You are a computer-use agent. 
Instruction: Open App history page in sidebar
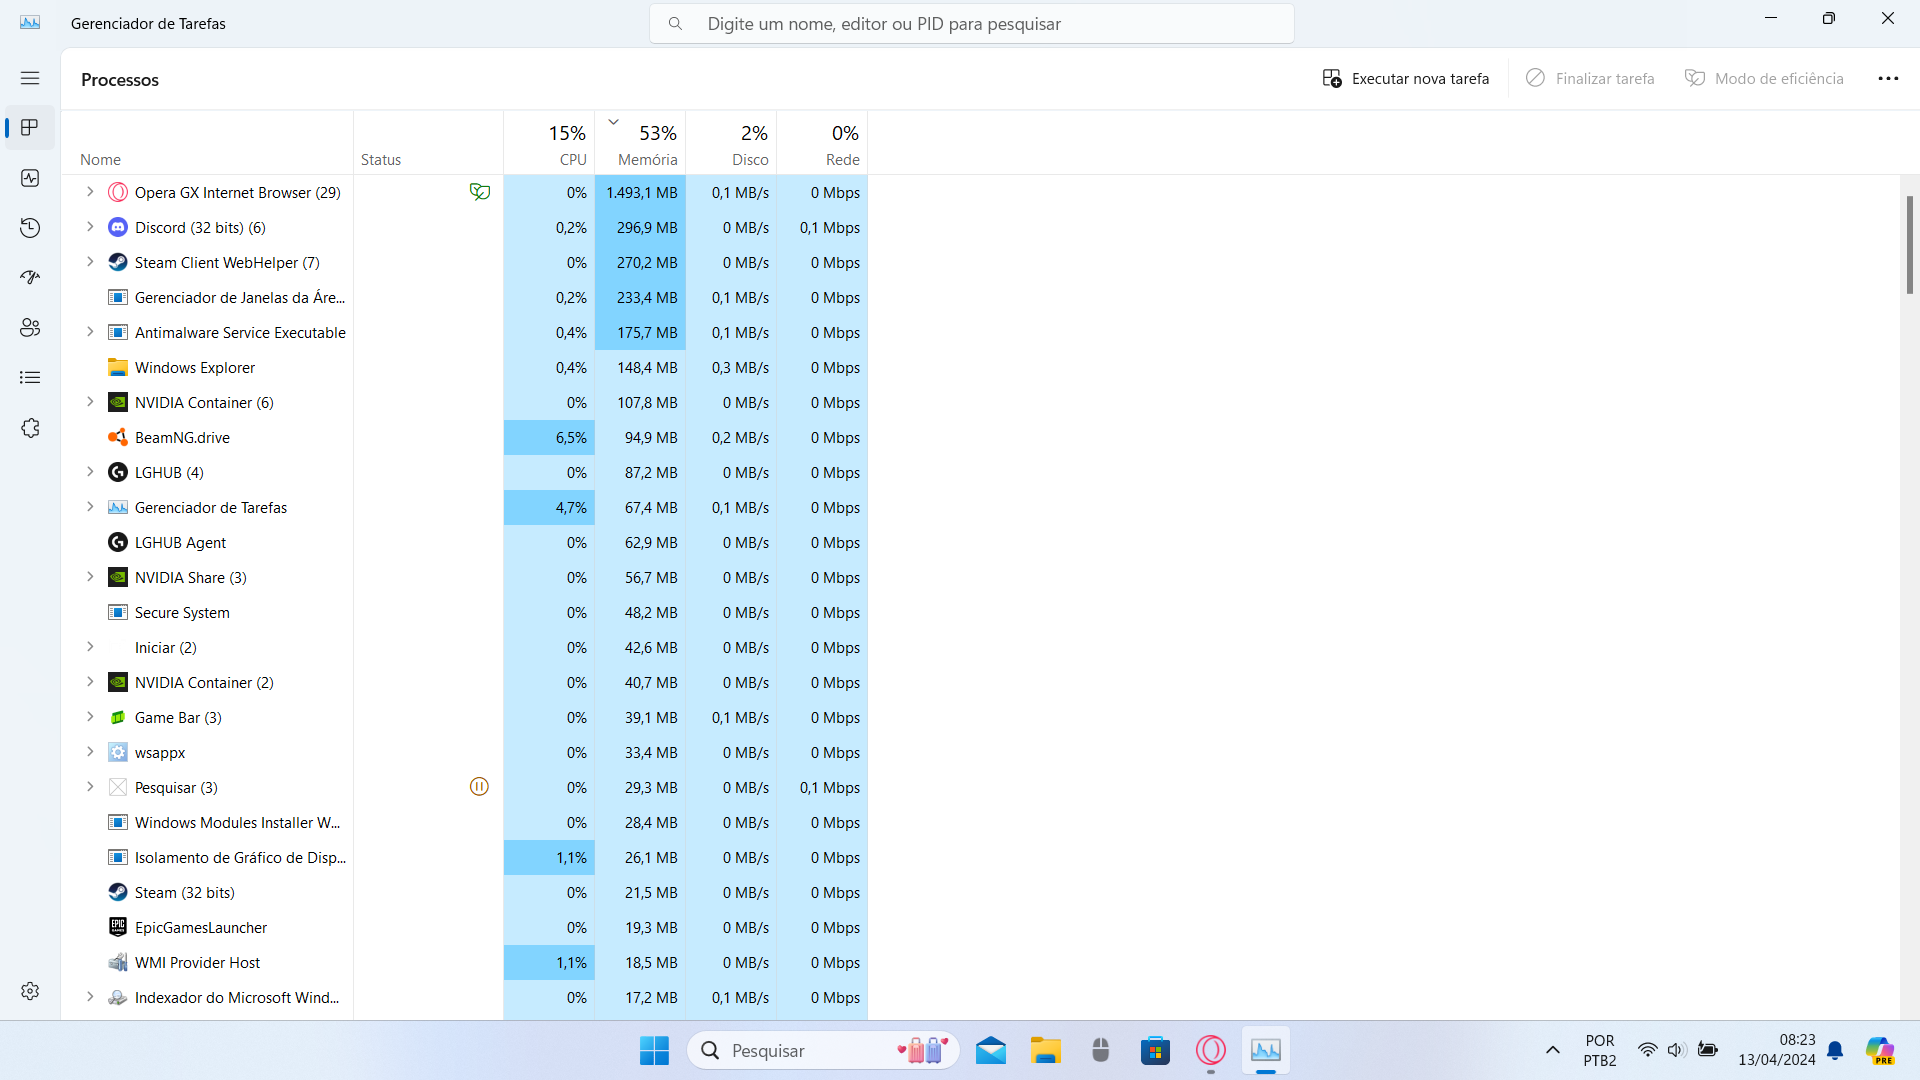pos(30,228)
